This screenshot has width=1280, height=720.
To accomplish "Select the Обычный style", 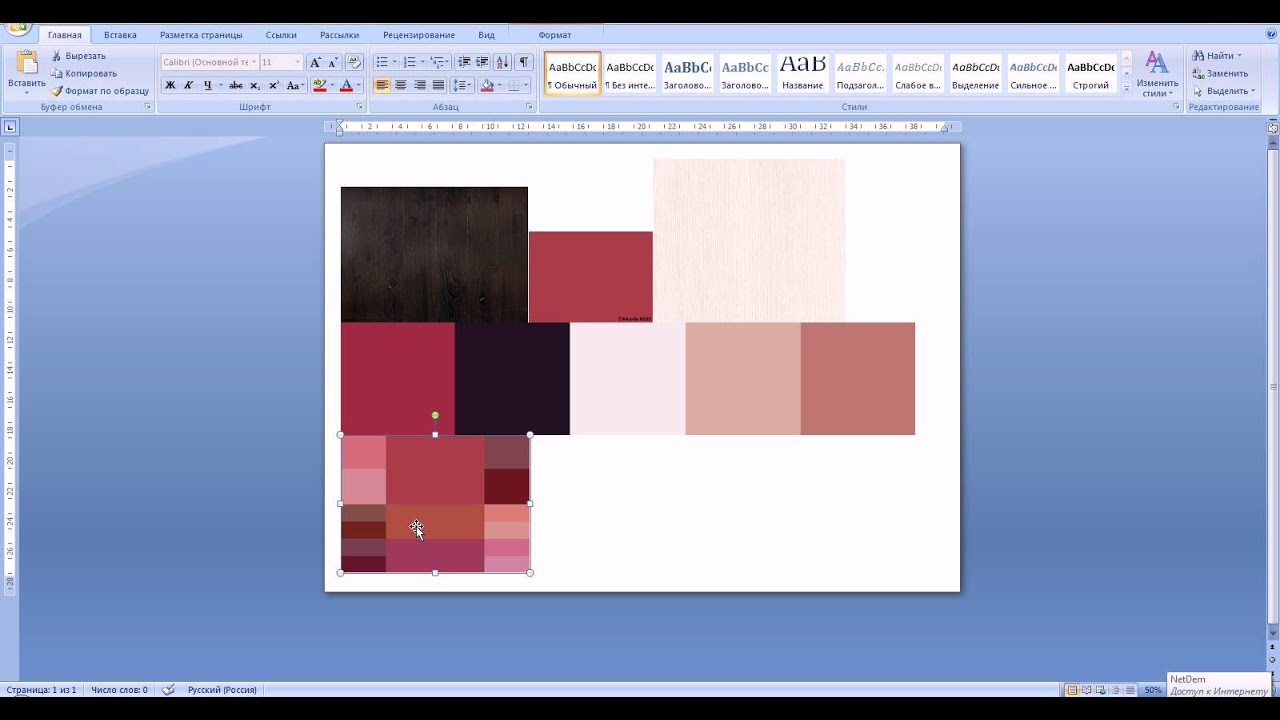I will click(573, 73).
